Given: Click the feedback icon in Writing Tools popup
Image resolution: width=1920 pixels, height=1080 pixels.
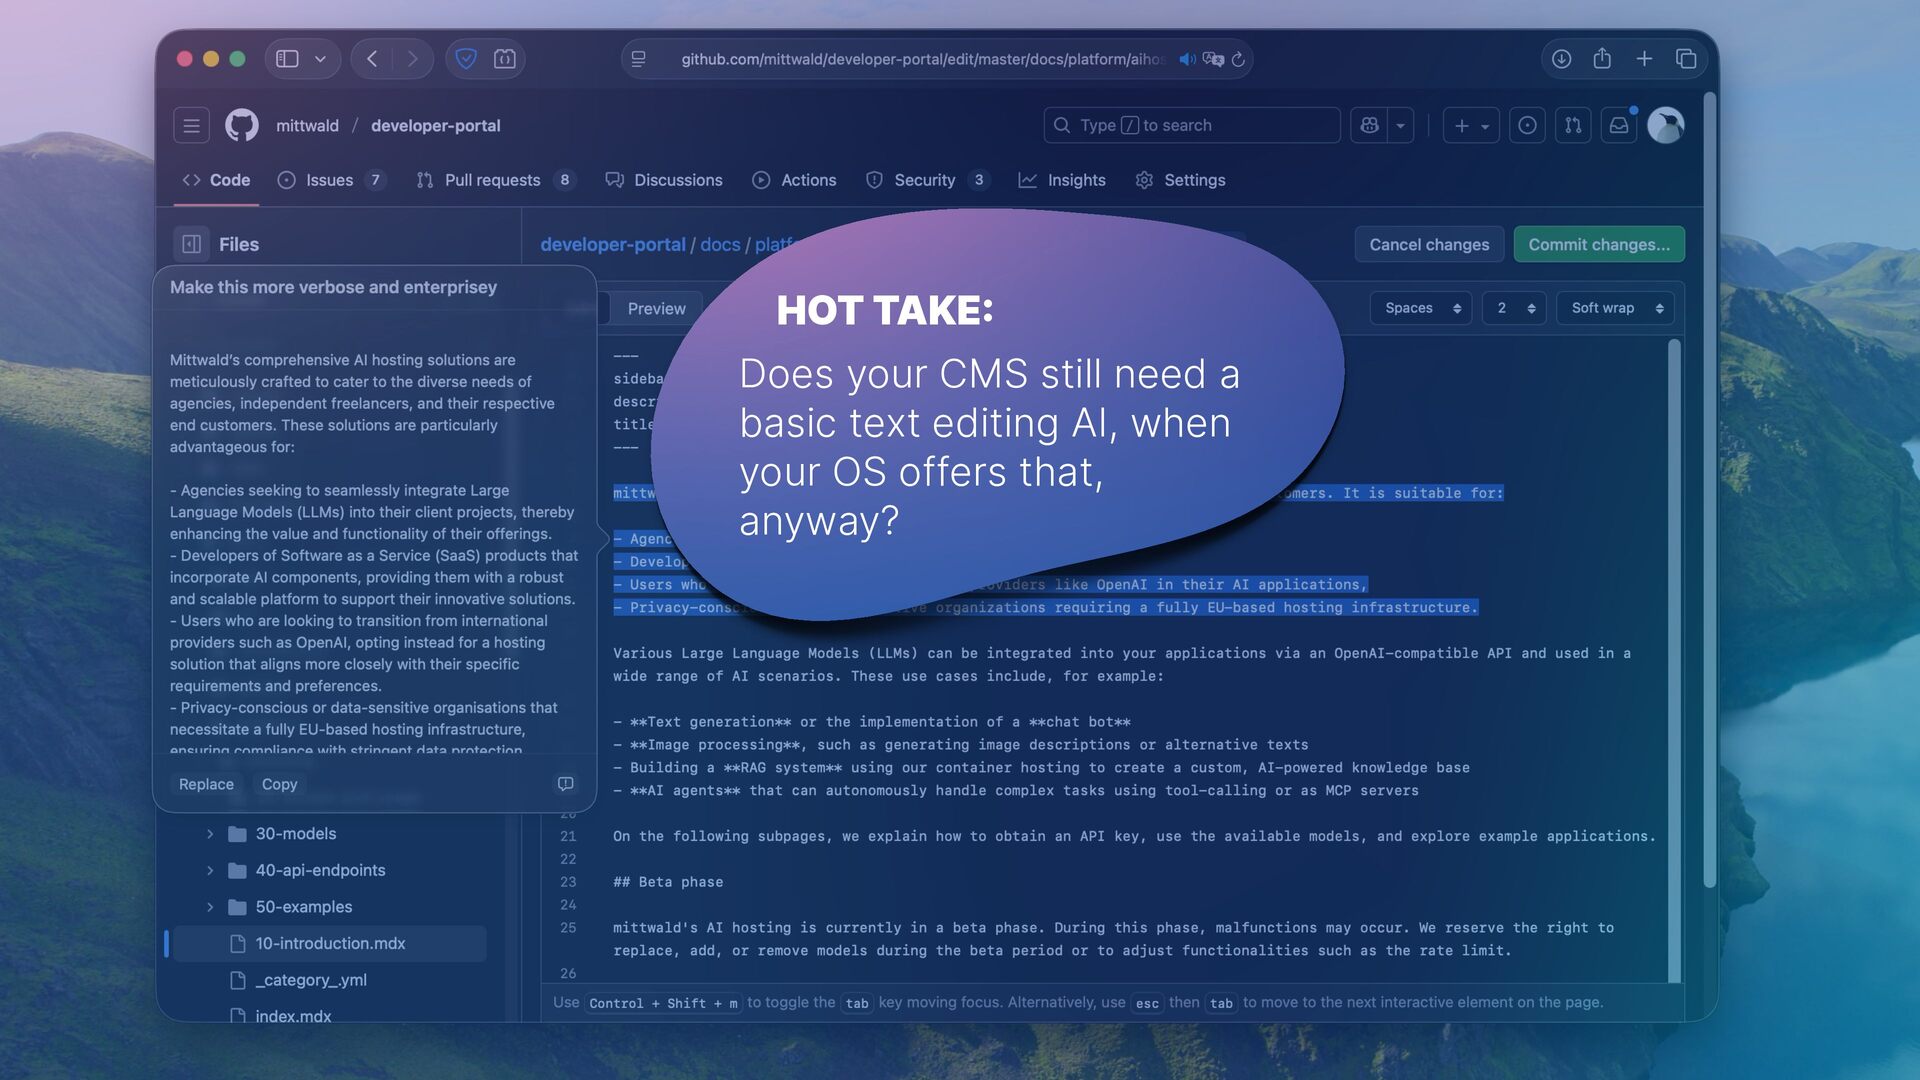Looking at the screenshot, I should pyautogui.click(x=565, y=784).
